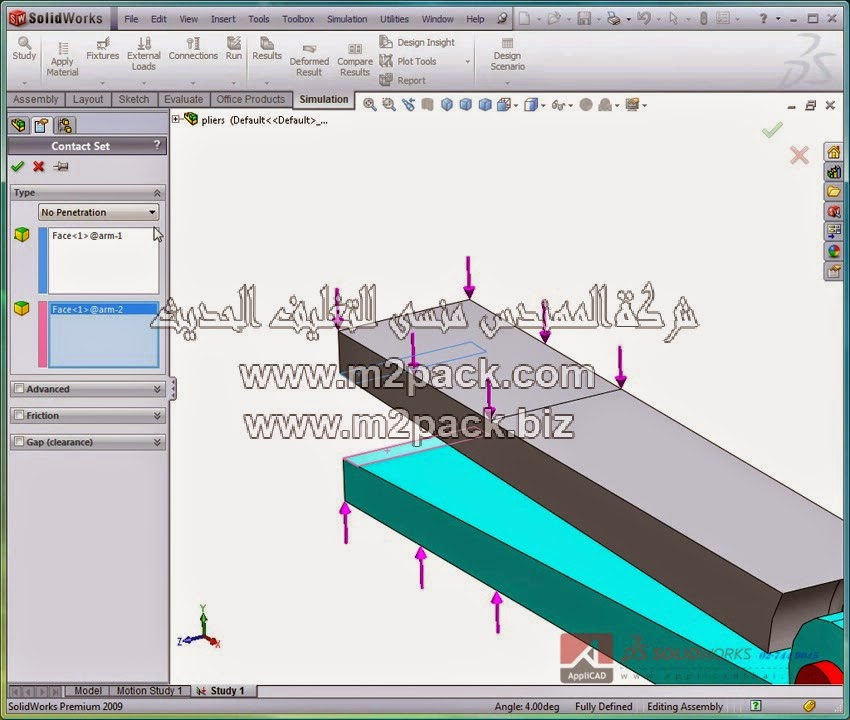The image size is (850, 720).
Task: Switch to the Office Products tab
Action: (x=250, y=99)
